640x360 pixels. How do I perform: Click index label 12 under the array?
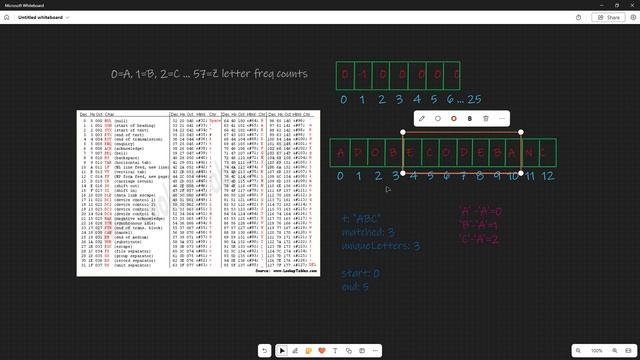point(548,176)
